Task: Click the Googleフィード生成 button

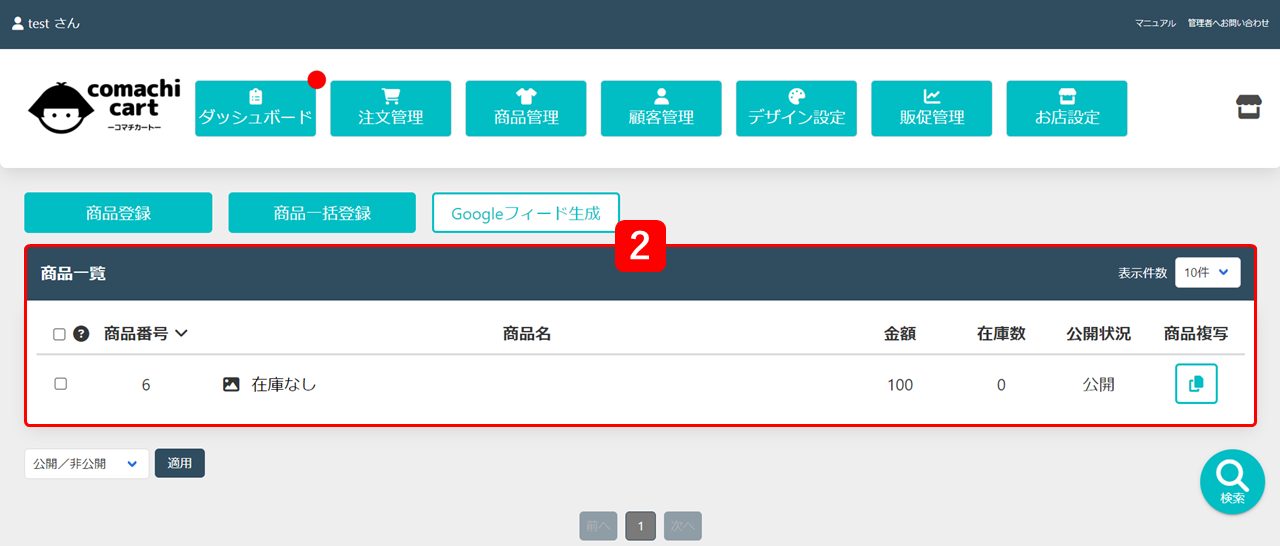Action: 526,213
